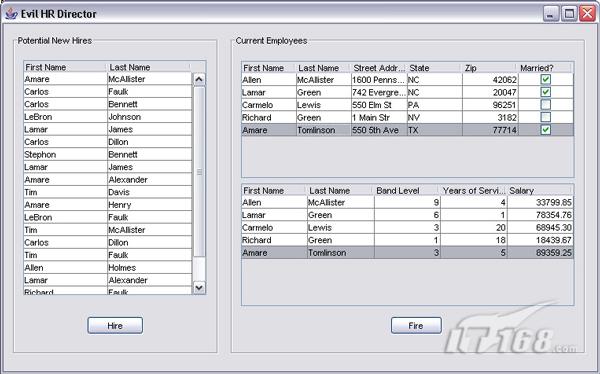Click the '550 5th Ave' address cell
This screenshot has width=600, height=374.
(x=379, y=130)
